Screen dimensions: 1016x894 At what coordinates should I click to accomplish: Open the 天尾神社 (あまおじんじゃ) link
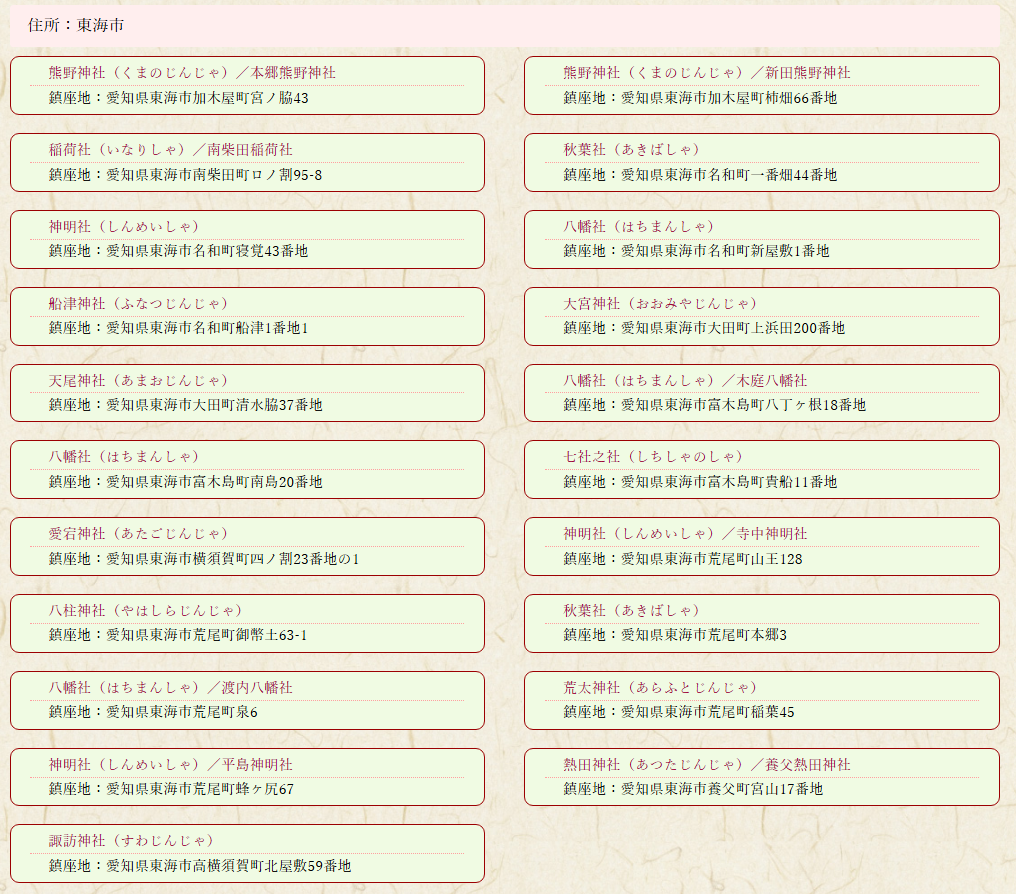138,381
